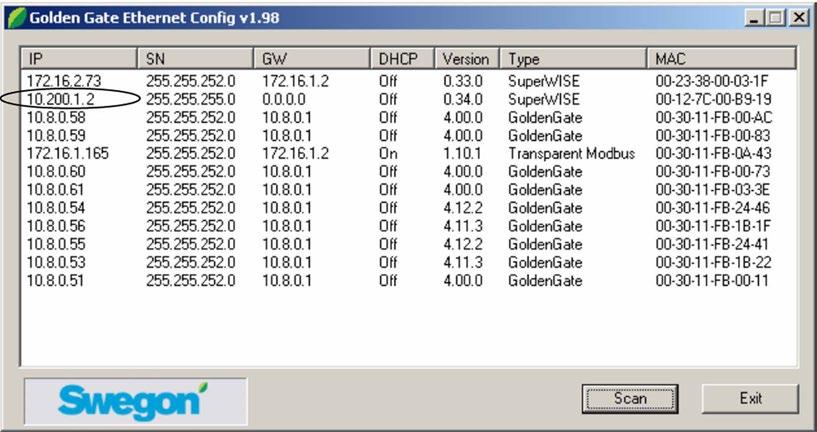Select the device at IP 10.8.0.59

pos(409,135)
